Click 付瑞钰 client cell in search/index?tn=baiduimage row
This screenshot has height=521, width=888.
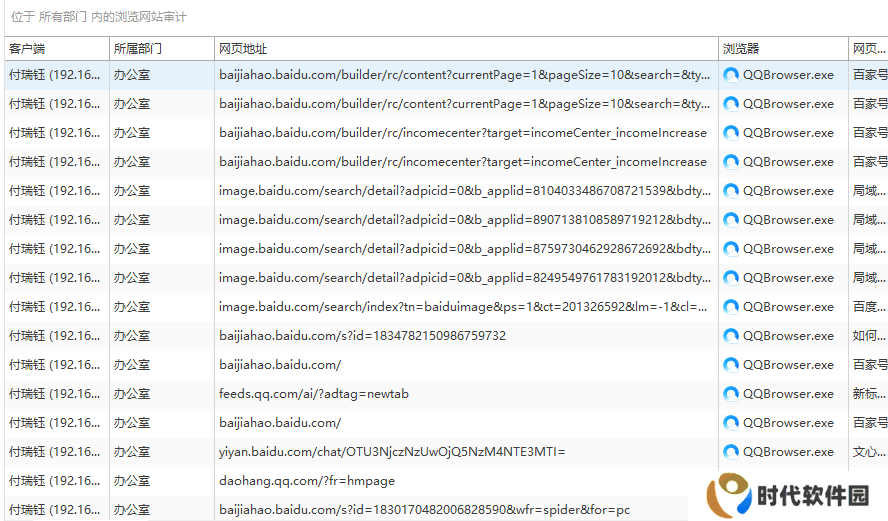coord(55,307)
